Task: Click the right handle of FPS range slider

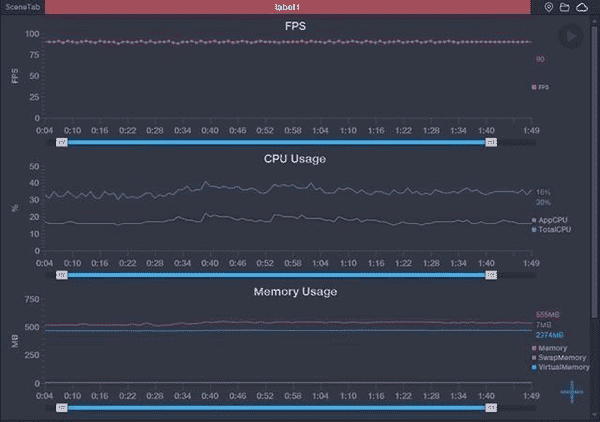Action: pos(491,143)
